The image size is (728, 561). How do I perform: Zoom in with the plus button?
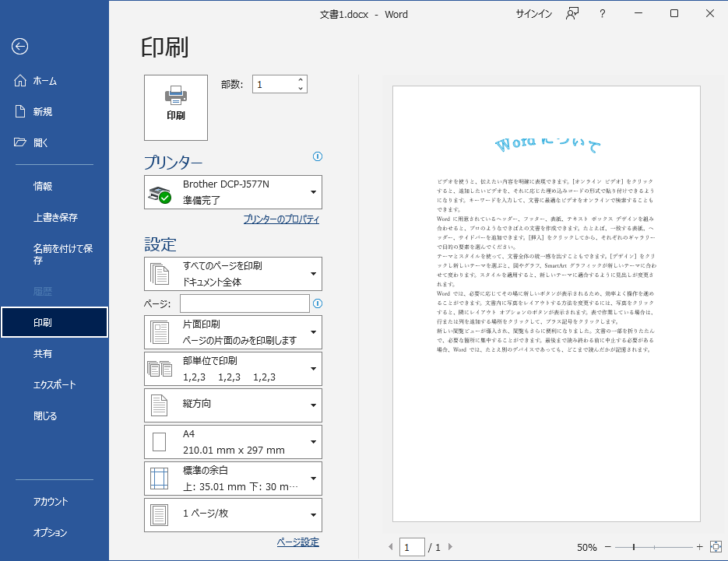pos(700,547)
